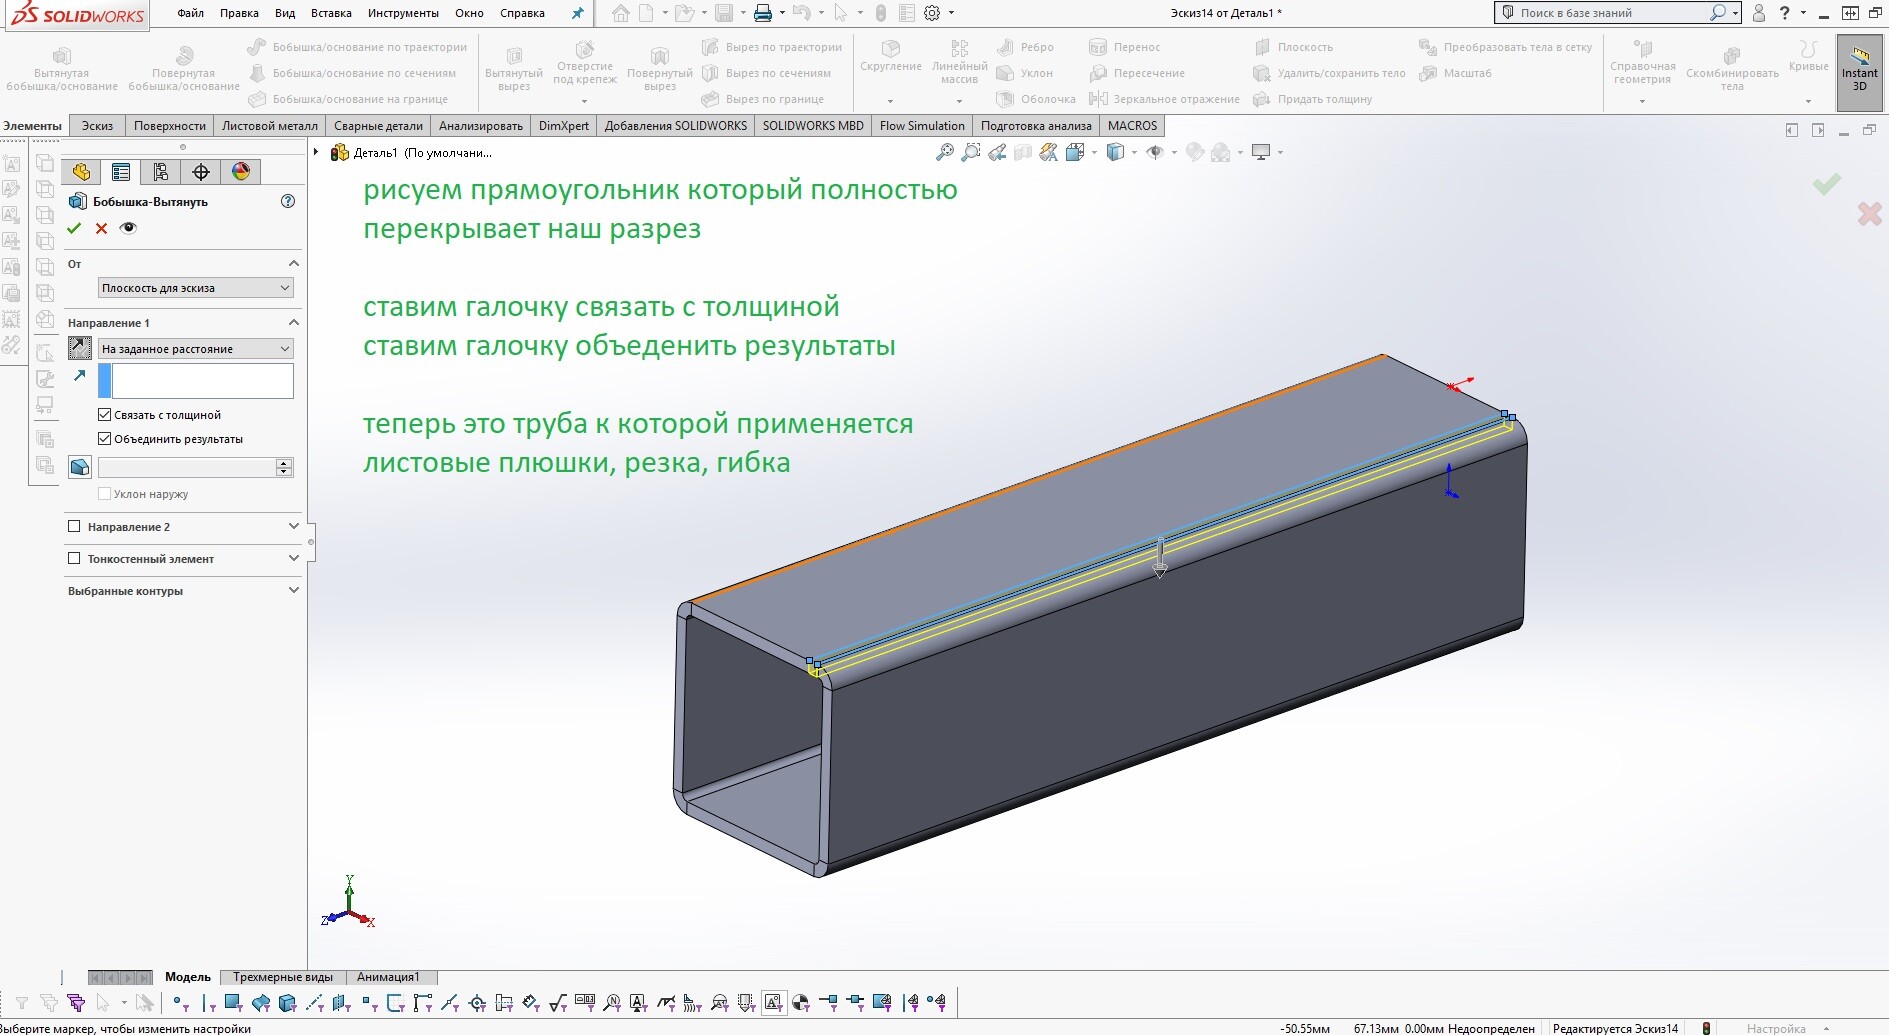Uncheck Связать с толщиной checkbox
The height and width of the screenshot is (1035, 1889).
pyautogui.click(x=104, y=414)
